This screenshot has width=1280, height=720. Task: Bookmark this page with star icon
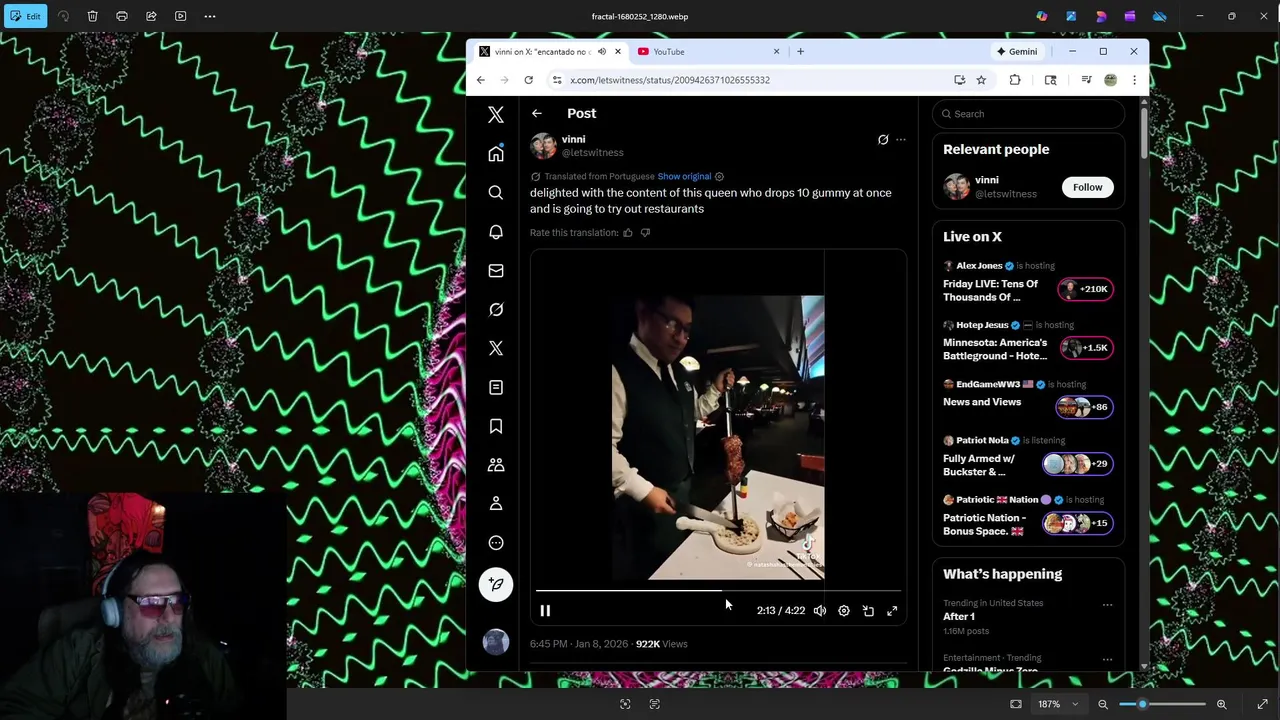pos(981,80)
